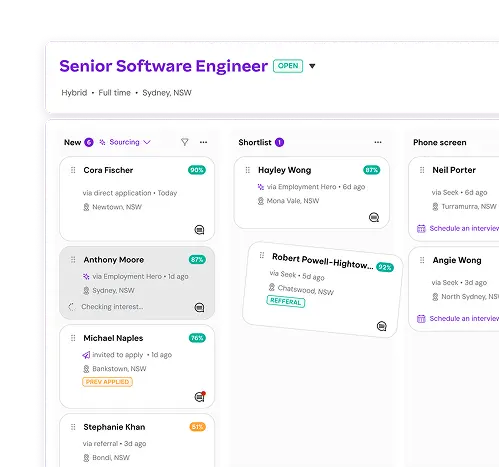Viewport: 499px width, 467px height.
Task: Click 'Bankstown, NSW' location text
Action: [119, 369]
